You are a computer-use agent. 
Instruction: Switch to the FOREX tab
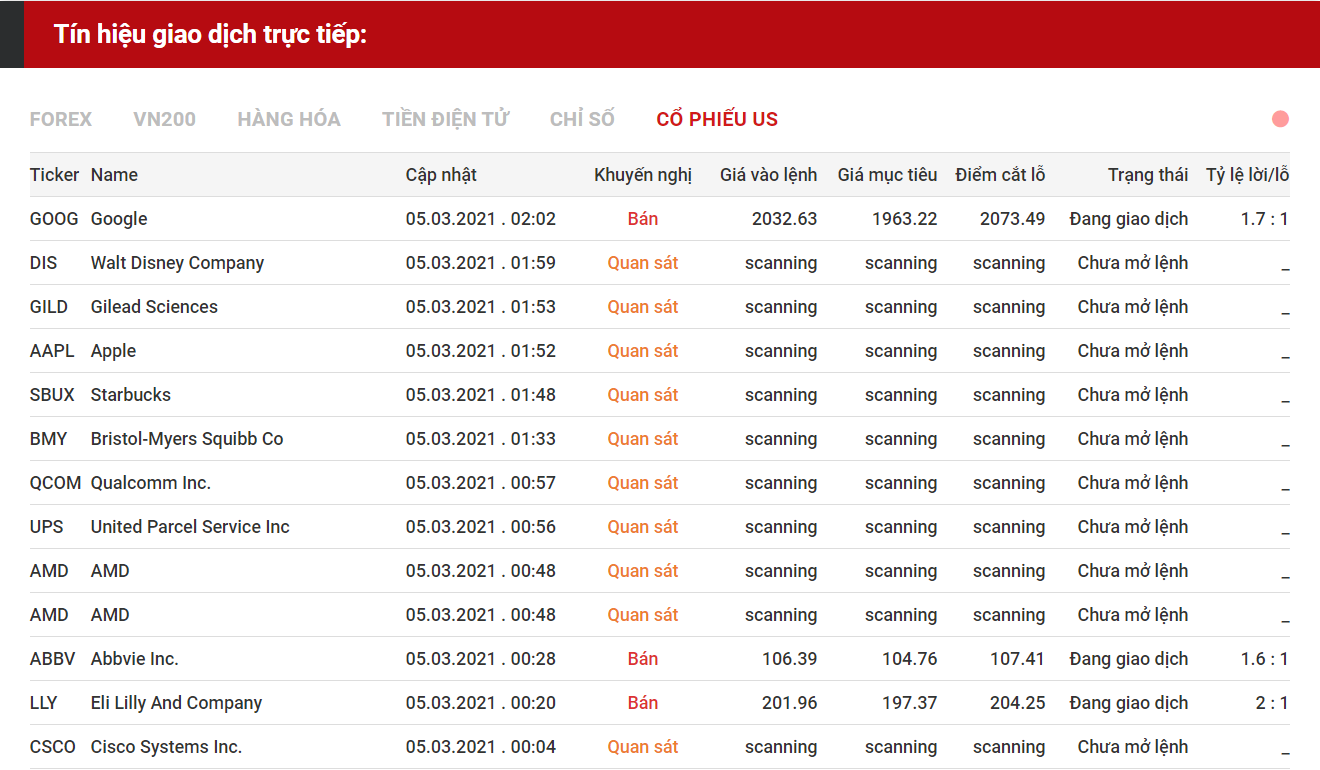[x=61, y=119]
